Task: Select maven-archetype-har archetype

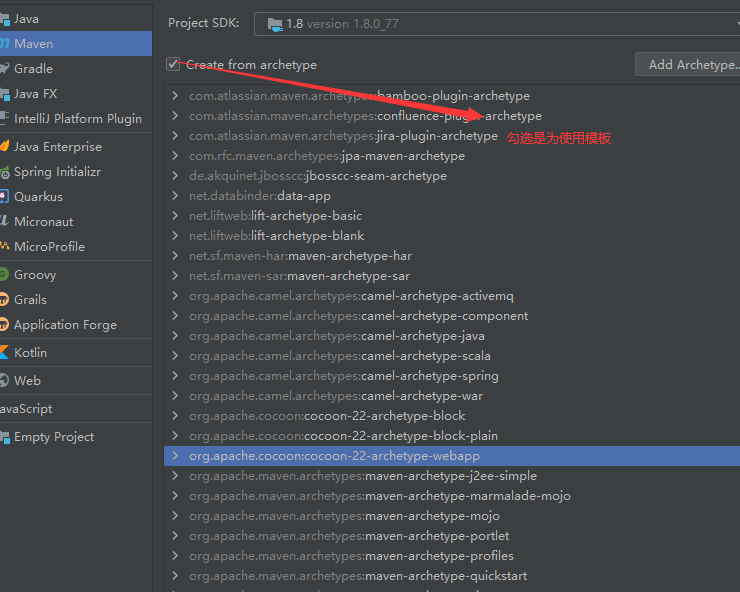Action: point(452,255)
